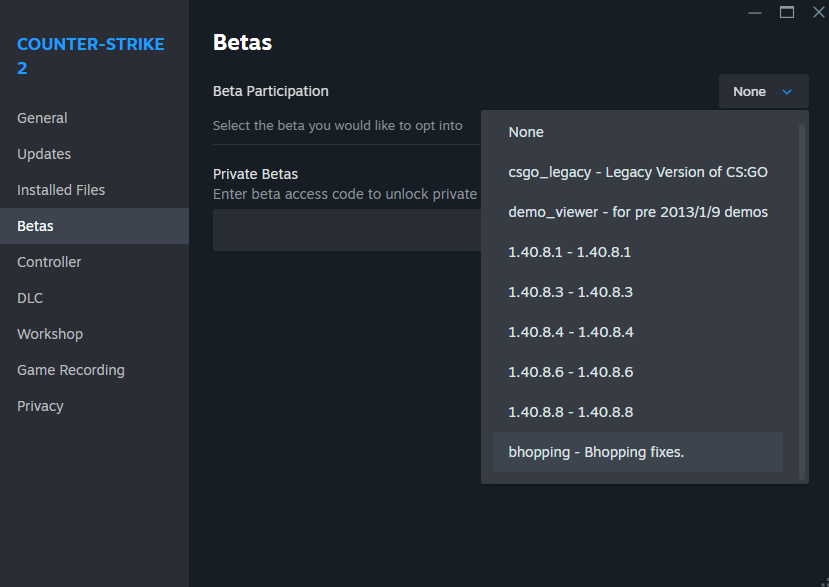Open the Beta Participation dropdown showing None

click(x=763, y=91)
